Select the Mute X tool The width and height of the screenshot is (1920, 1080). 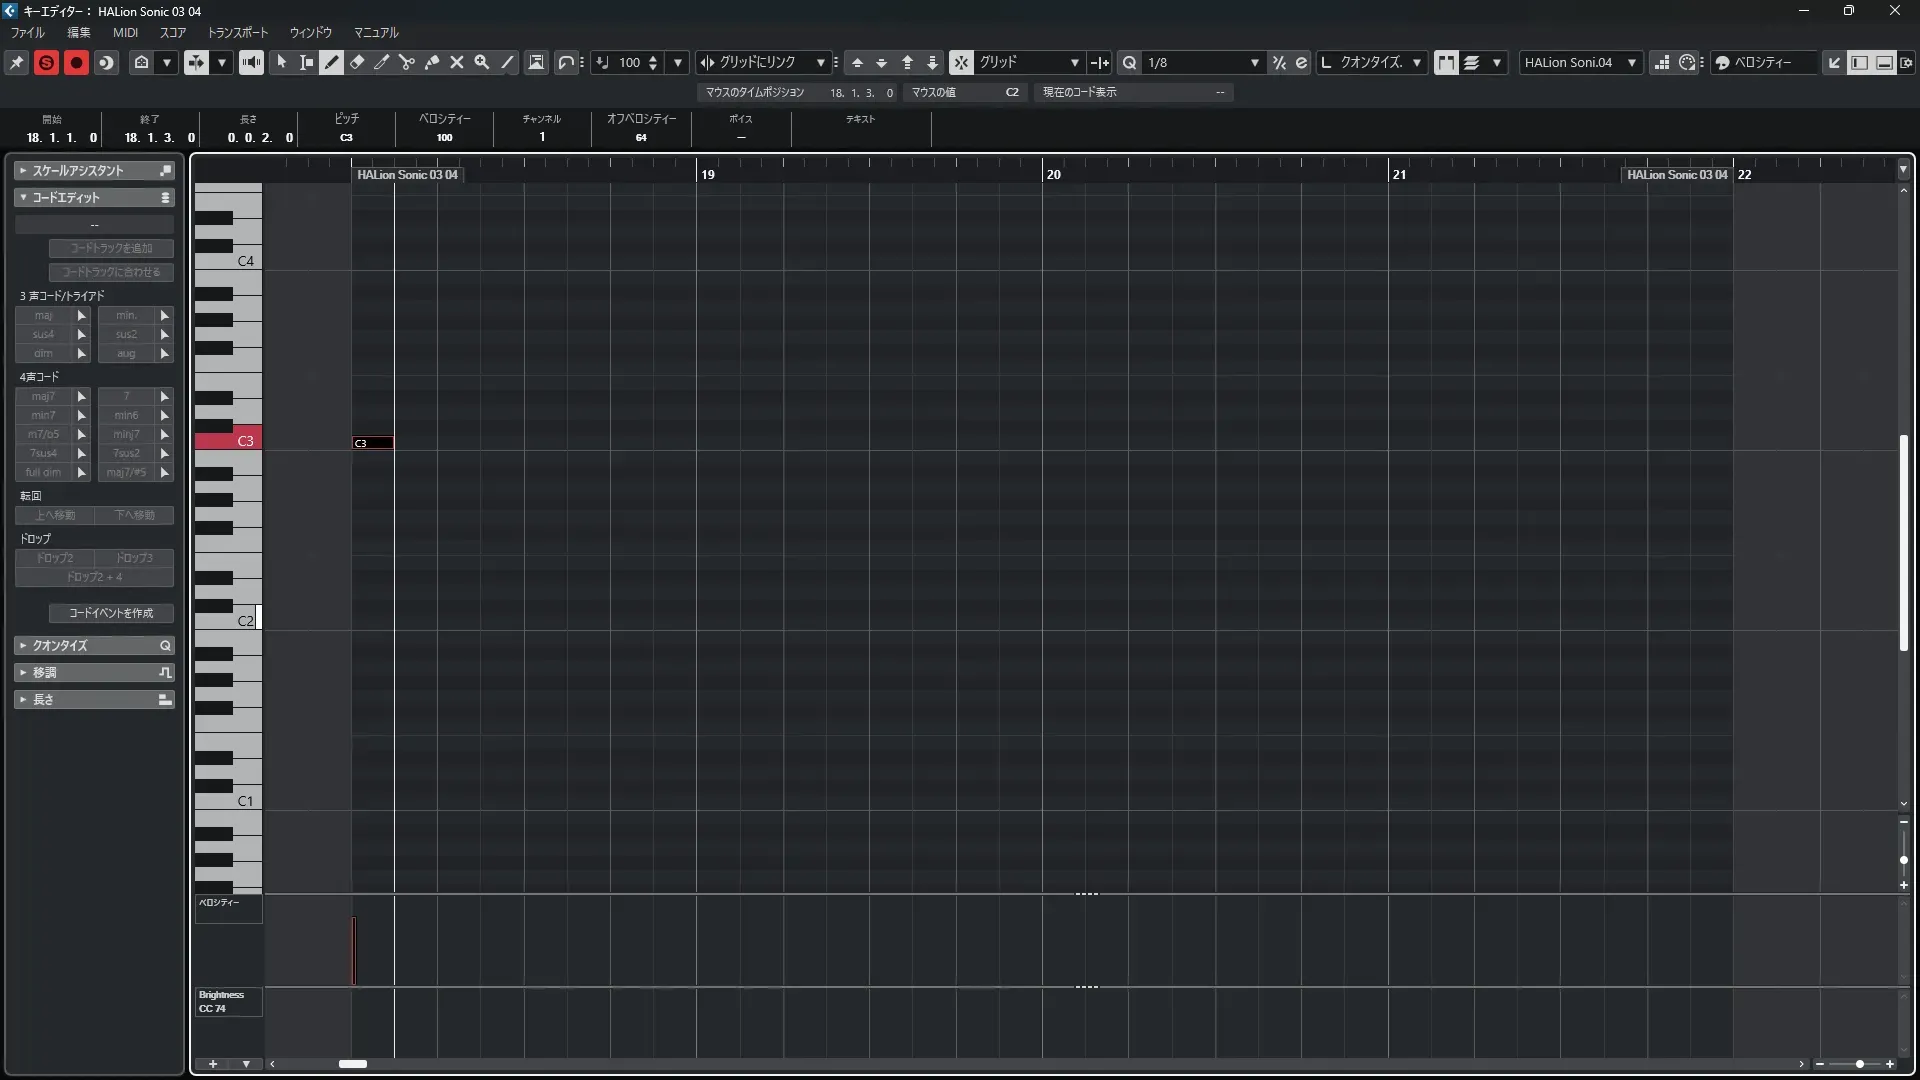(x=457, y=62)
